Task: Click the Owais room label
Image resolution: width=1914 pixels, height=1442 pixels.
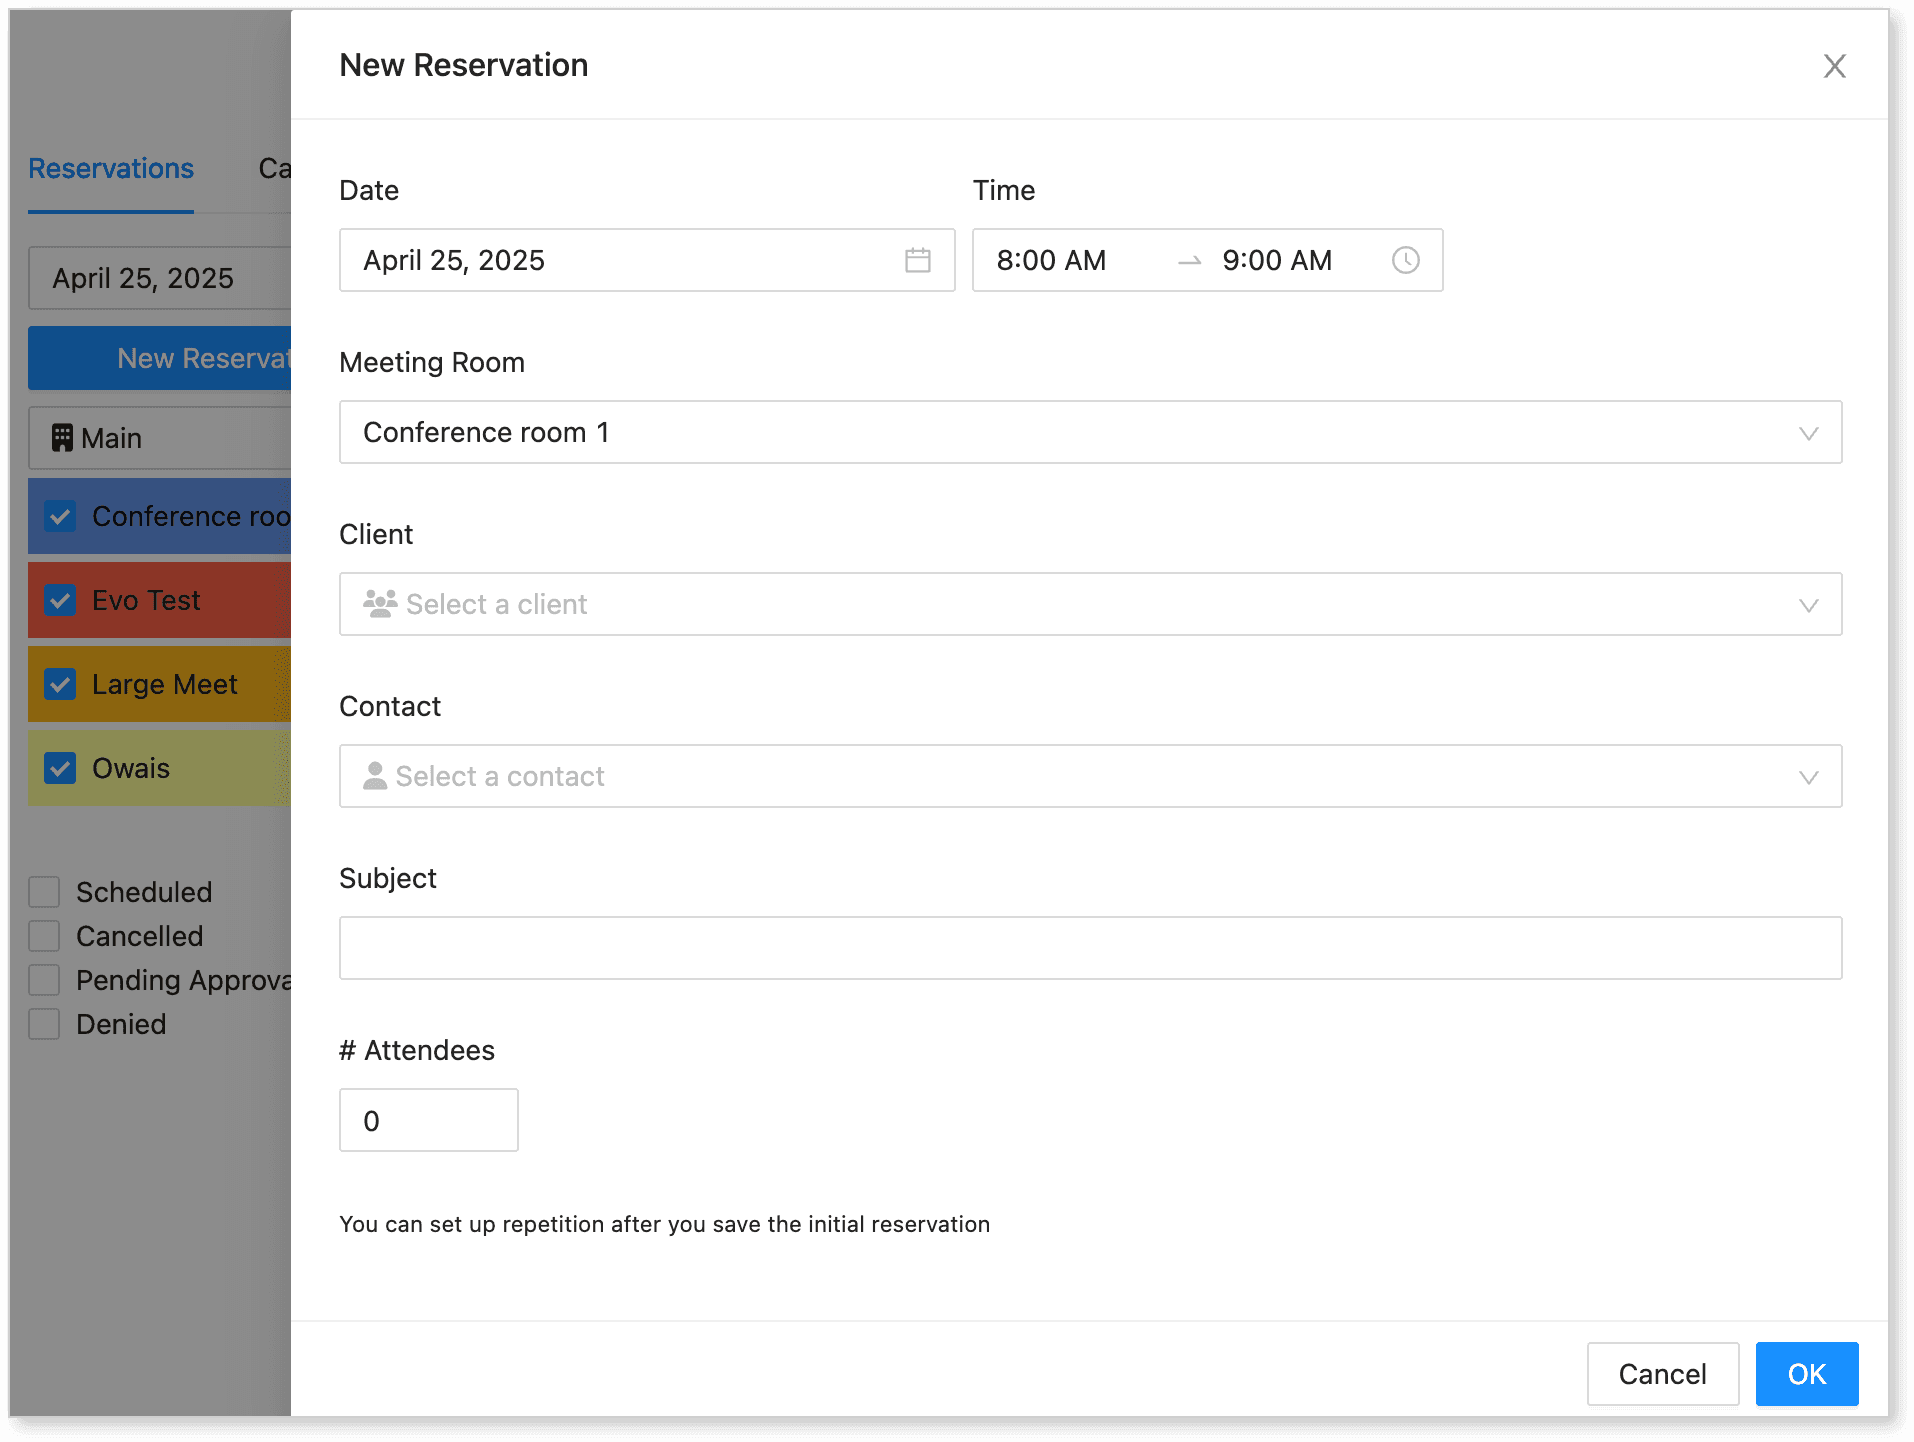Action: [x=131, y=768]
